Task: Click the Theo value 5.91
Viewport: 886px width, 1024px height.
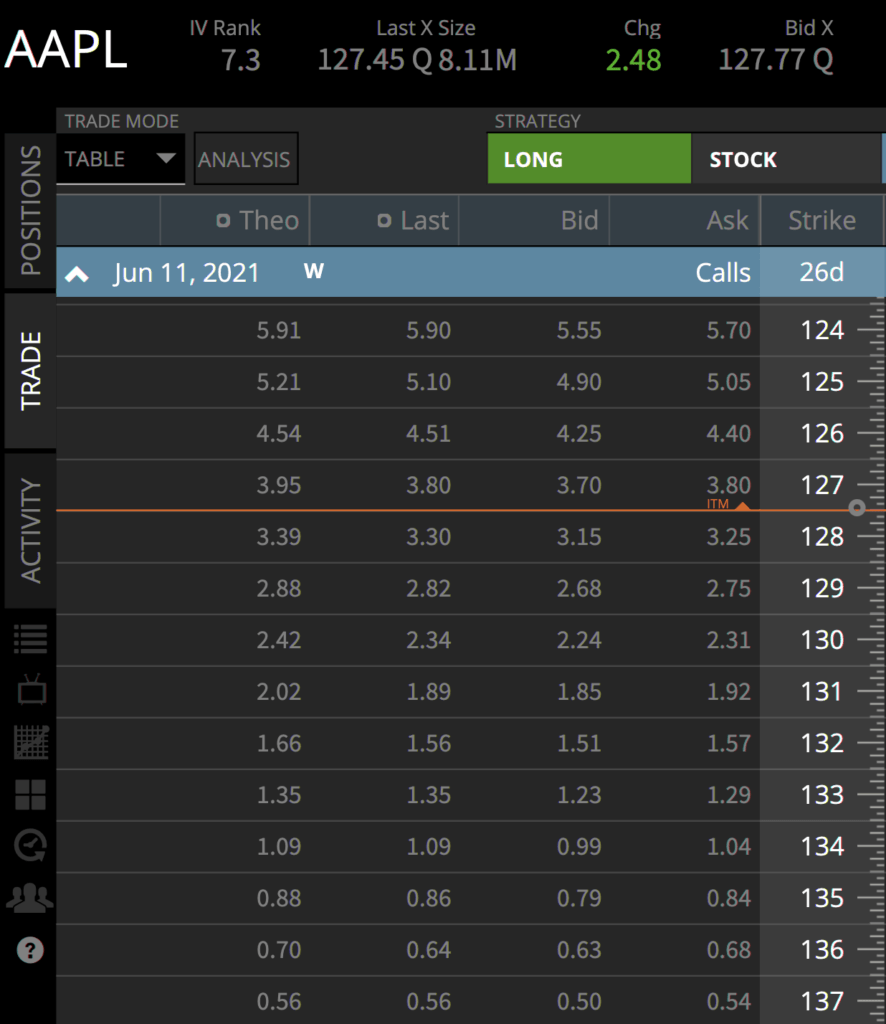Action: [x=279, y=330]
